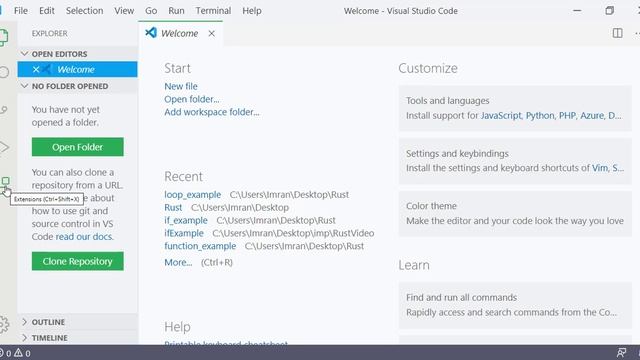Restore down the VS Code window
The height and width of the screenshot is (360, 640).
(x=609, y=11)
